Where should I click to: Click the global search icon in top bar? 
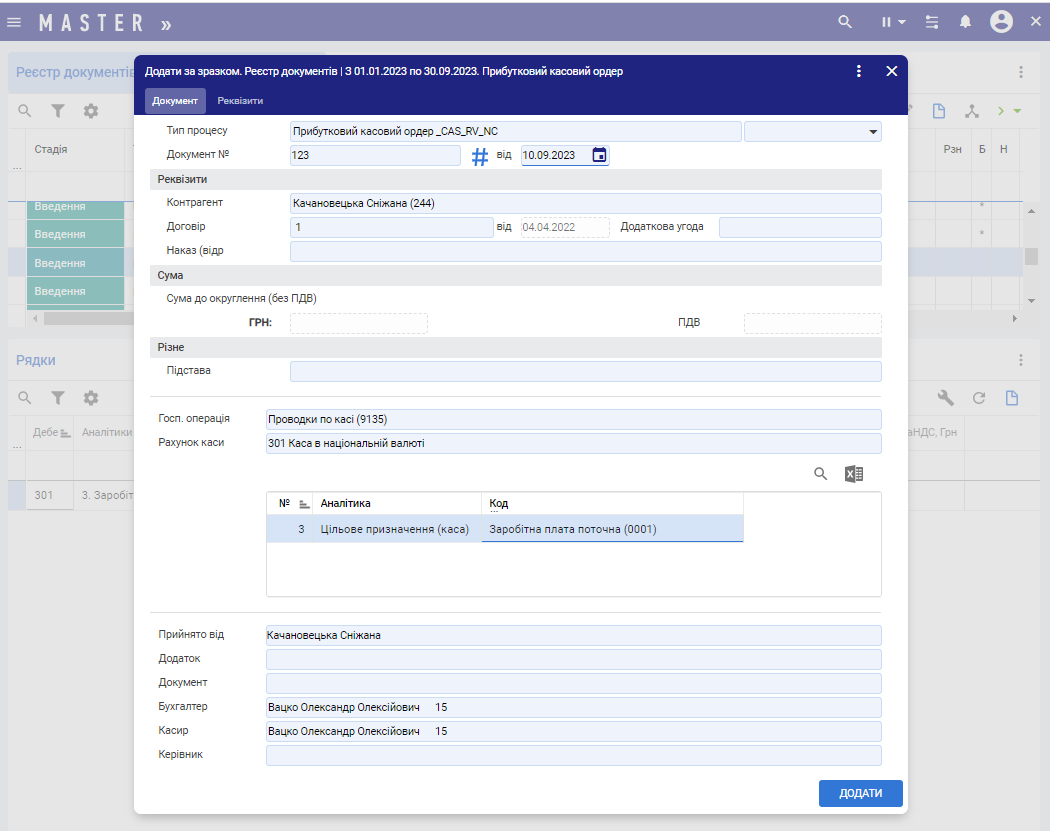point(845,22)
